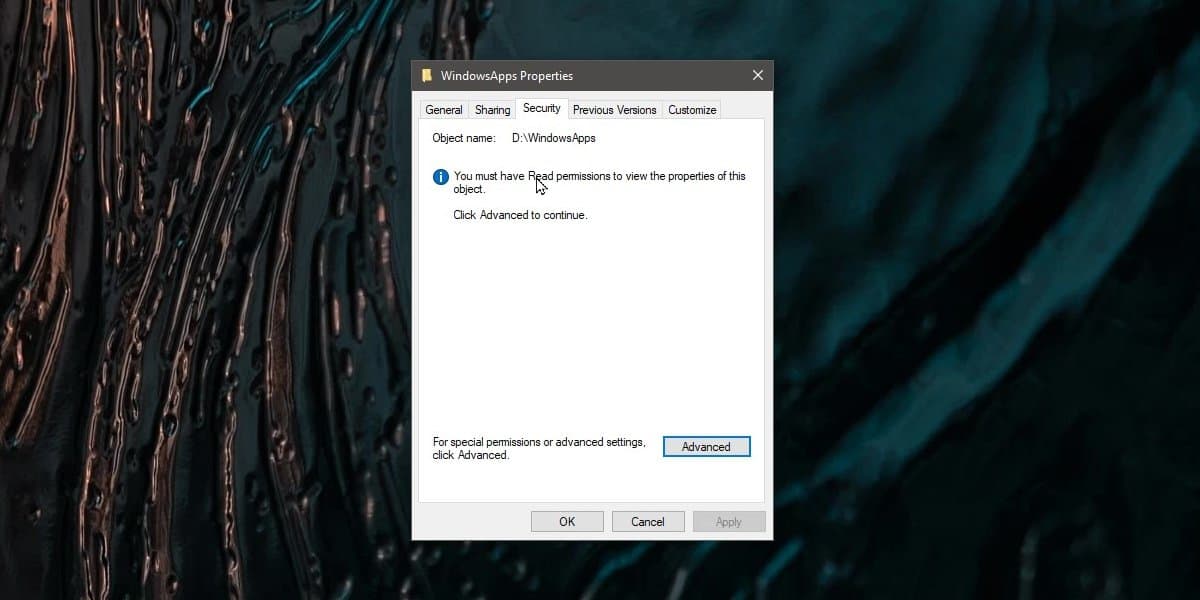Click the Click Advanced to continue text

(x=519, y=215)
